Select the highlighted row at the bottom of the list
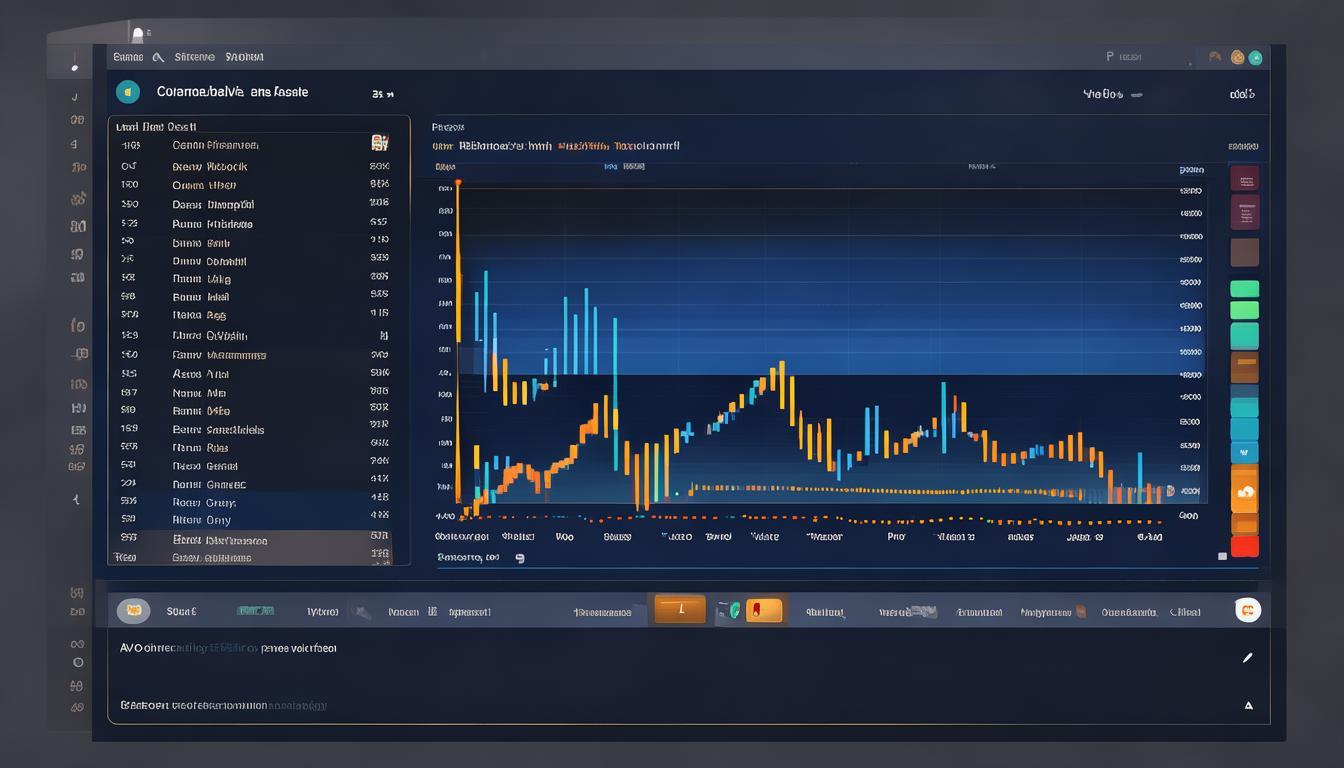This screenshot has height=768, width=1344. tap(250, 540)
